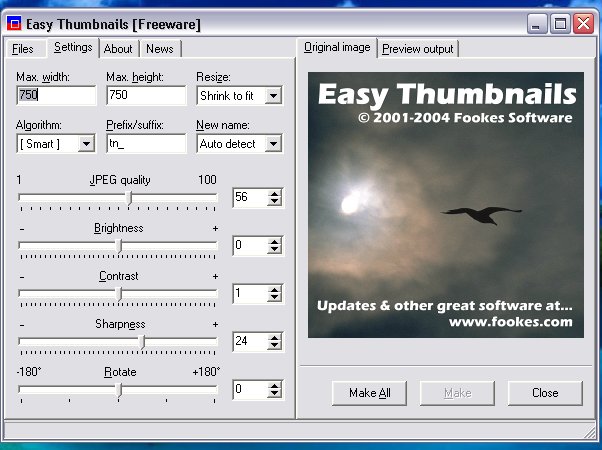This screenshot has width=602, height=450.
Task: Open the New name dropdown
Action: [x=273, y=144]
